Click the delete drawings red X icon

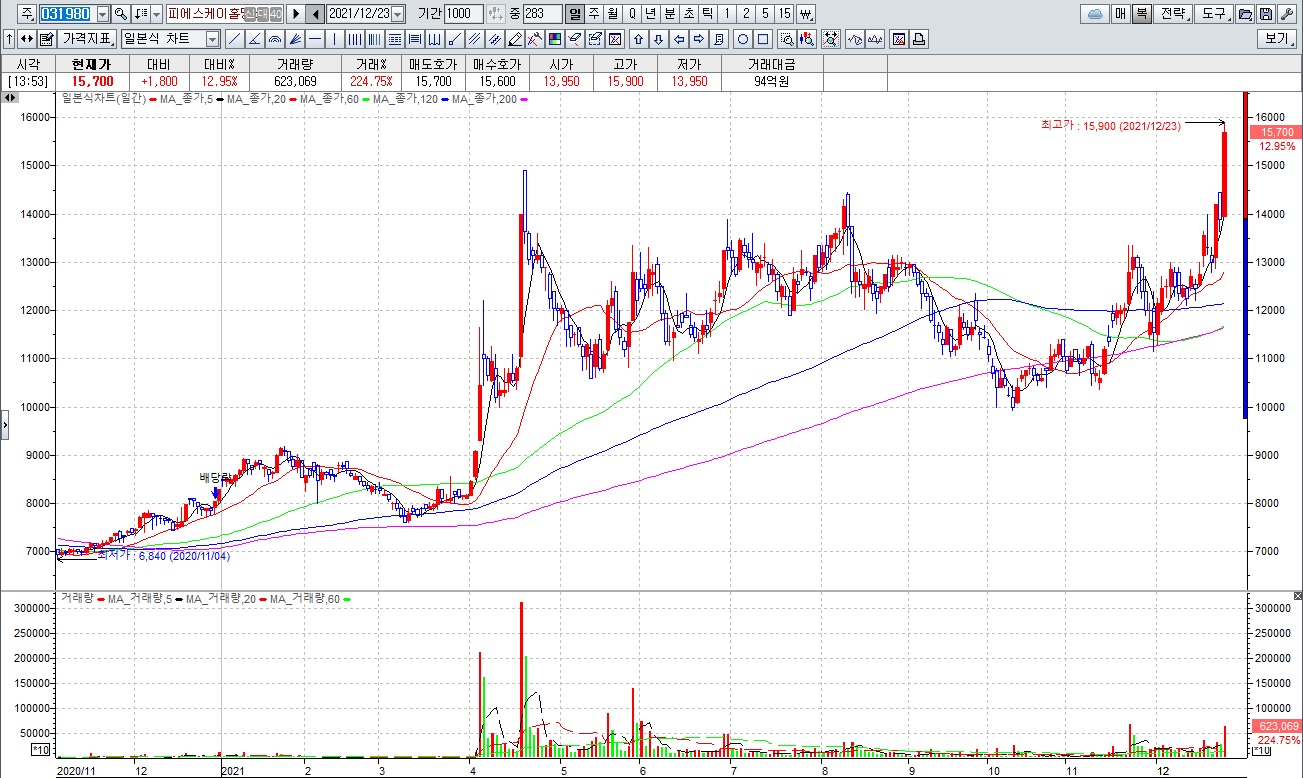click(615, 39)
